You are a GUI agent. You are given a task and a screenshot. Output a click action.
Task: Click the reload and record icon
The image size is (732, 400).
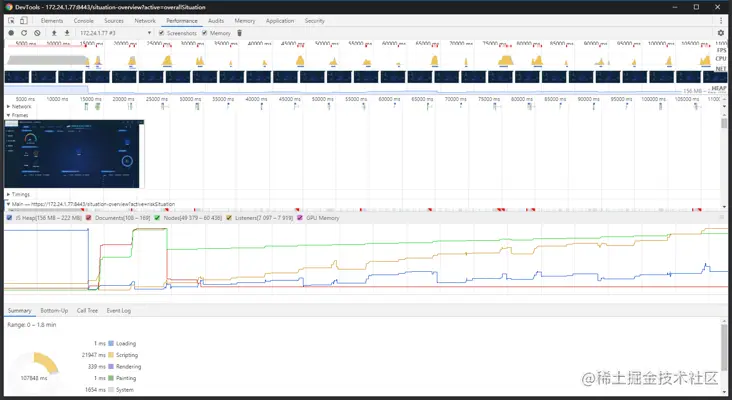click(x=24, y=33)
